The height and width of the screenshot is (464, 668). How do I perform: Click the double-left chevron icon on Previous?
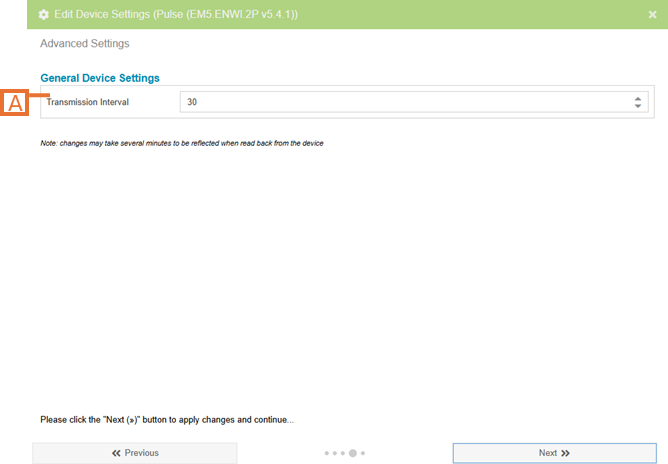click(x=116, y=453)
